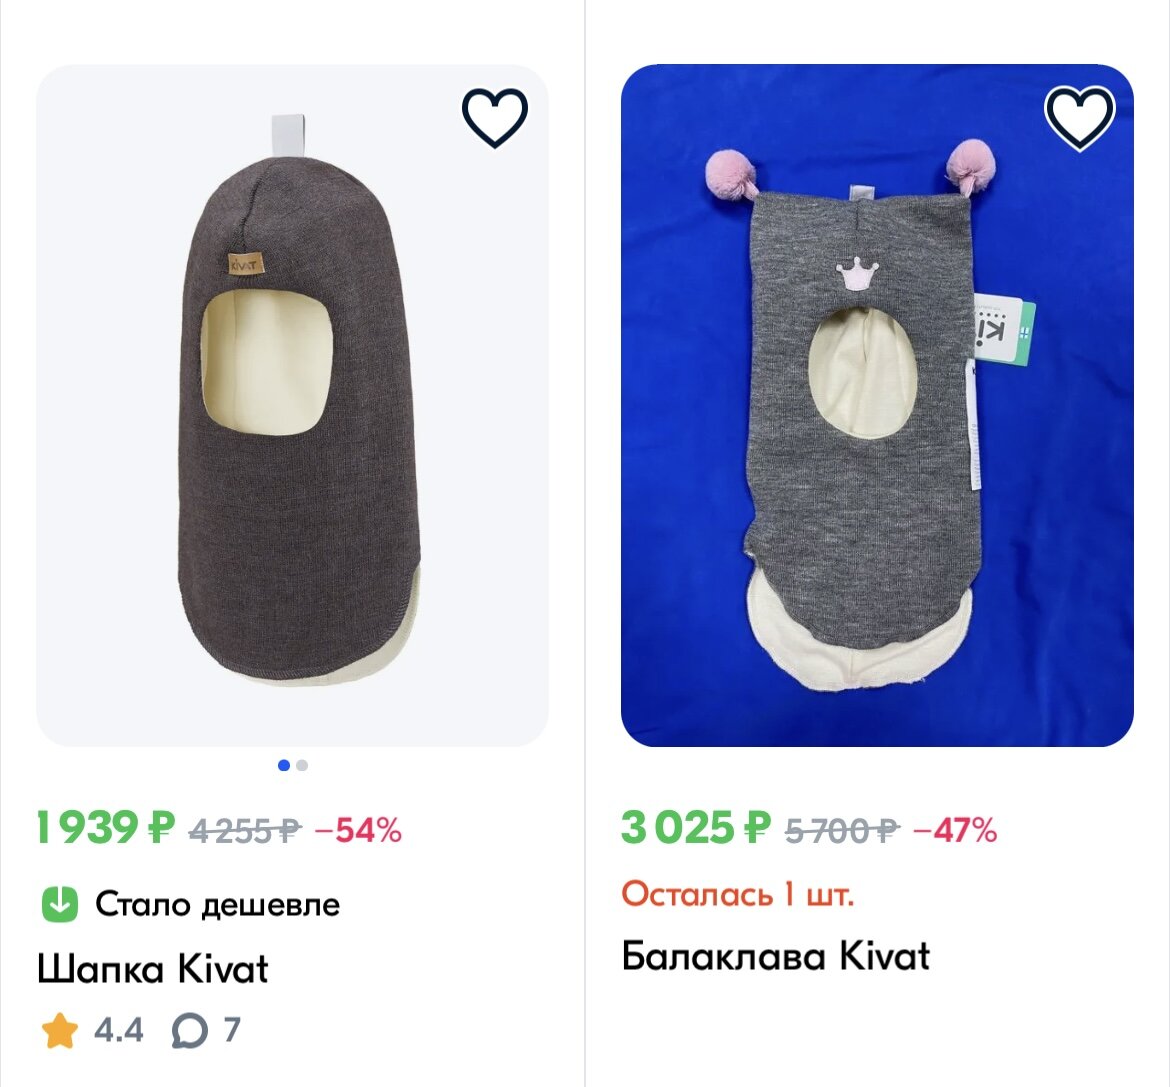Screen dimensions: 1170x1087
Task: Open the Шапка Kivat product title
Action: (x=153, y=968)
